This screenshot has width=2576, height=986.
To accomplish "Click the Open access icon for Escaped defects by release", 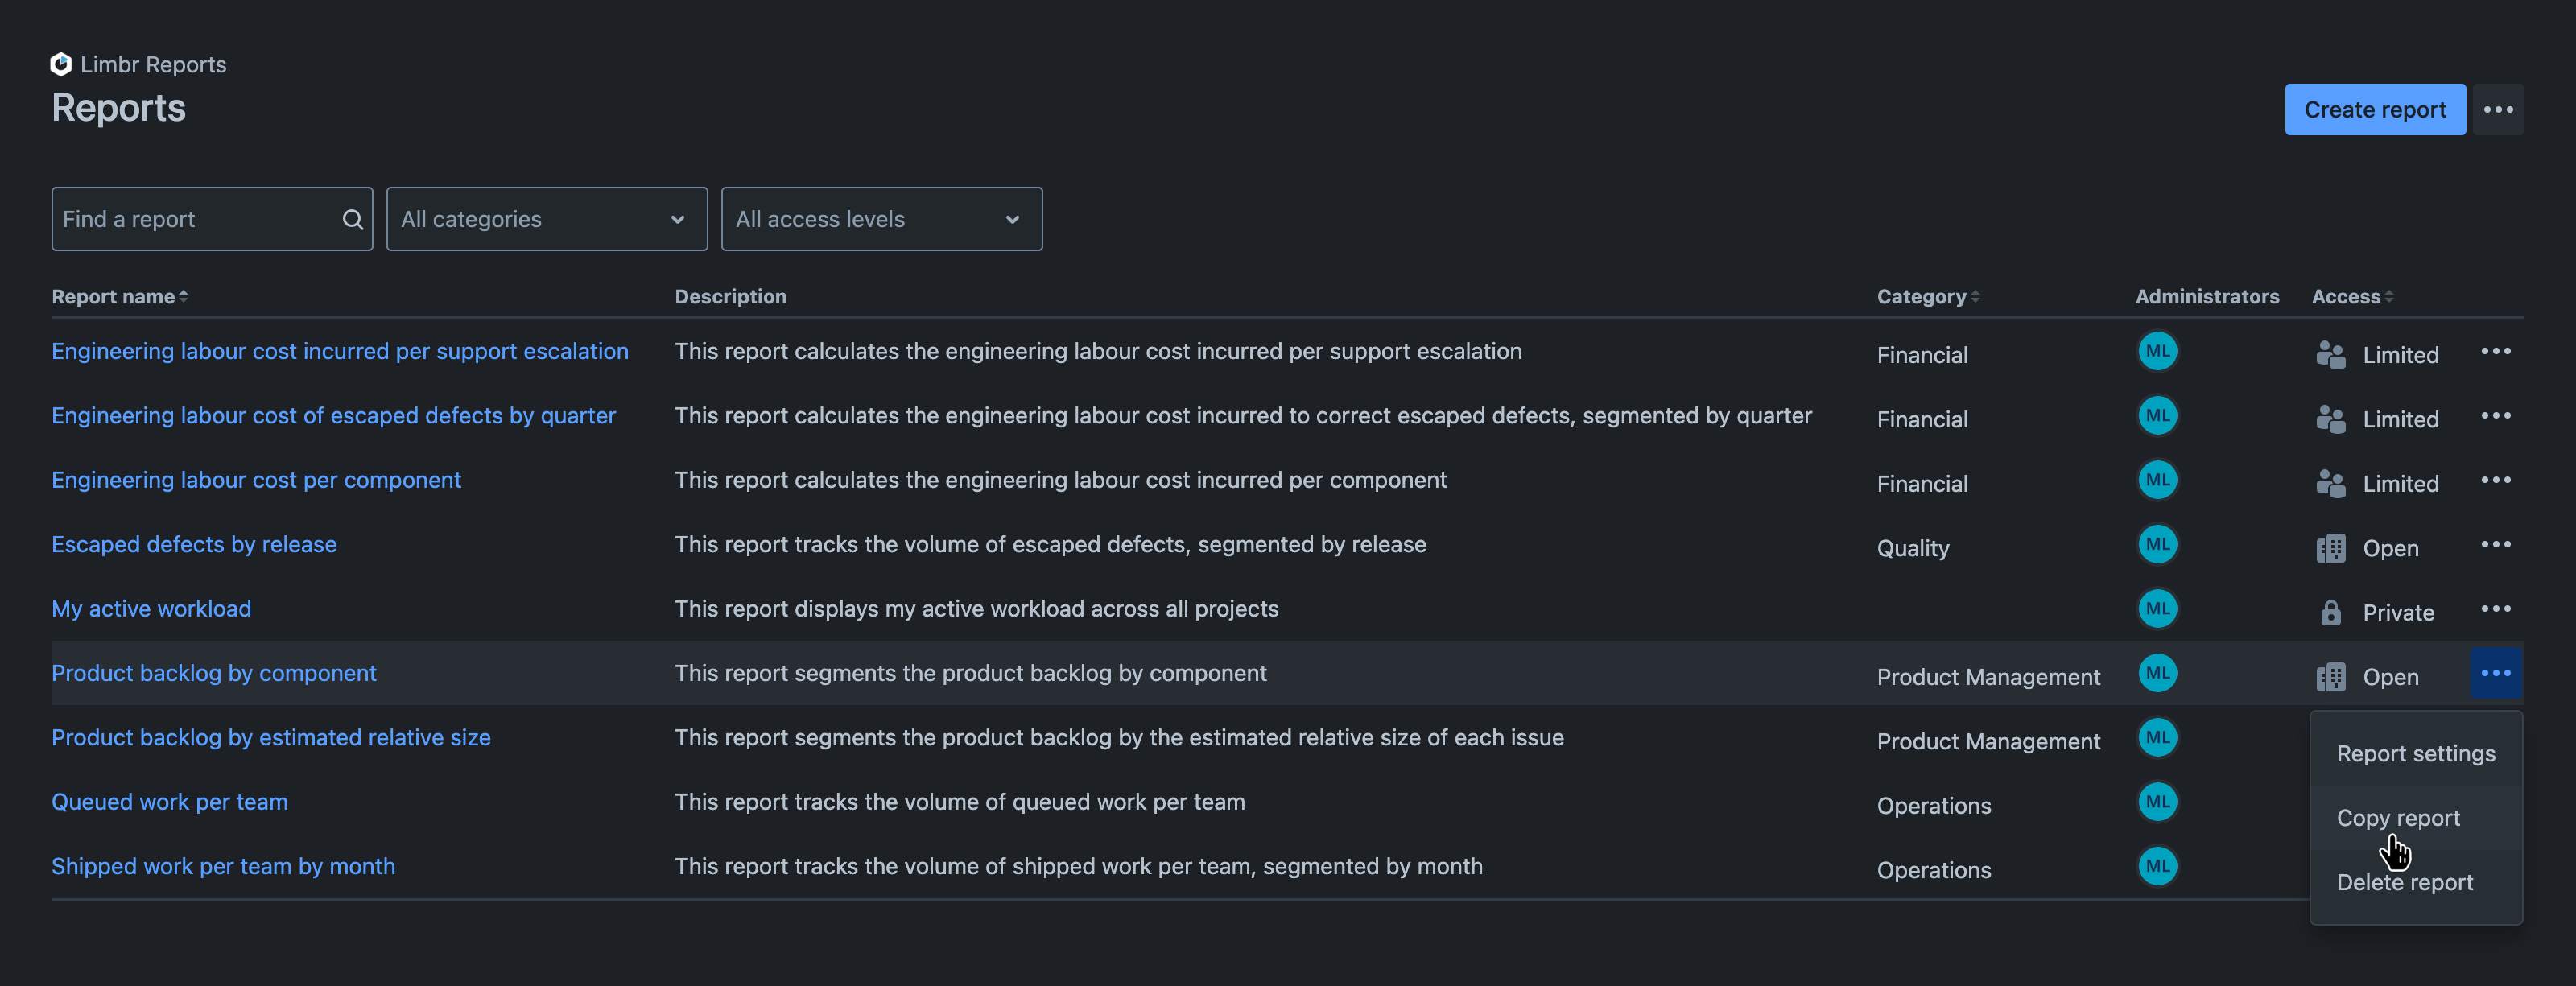I will pos(2331,547).
